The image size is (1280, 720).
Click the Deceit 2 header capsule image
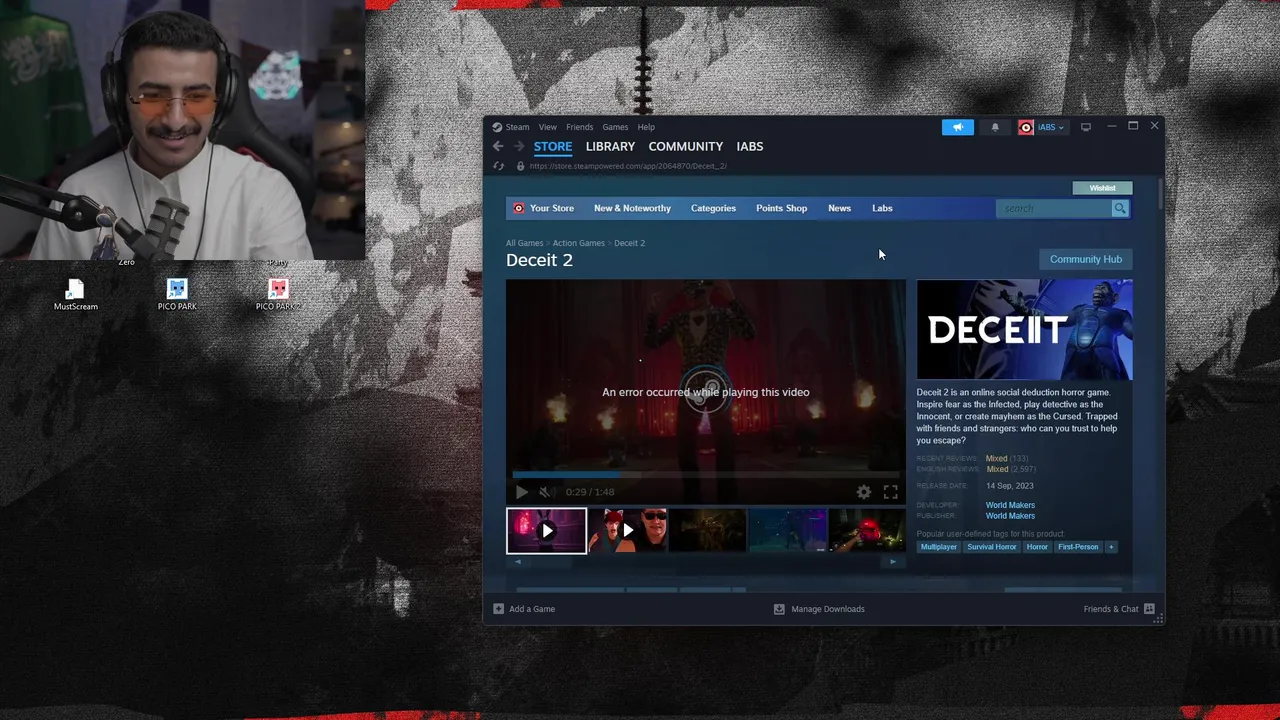pyautogui.click(x=1024, y=330)
